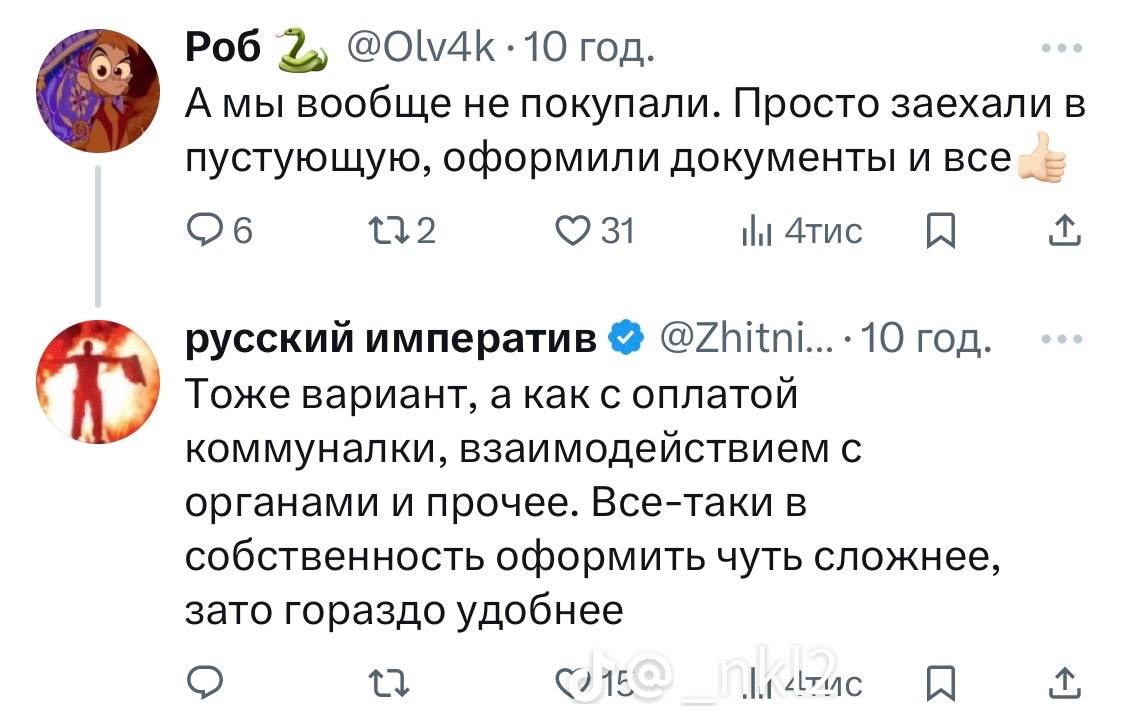Open русский императив's profile avatar

[99, 383]
